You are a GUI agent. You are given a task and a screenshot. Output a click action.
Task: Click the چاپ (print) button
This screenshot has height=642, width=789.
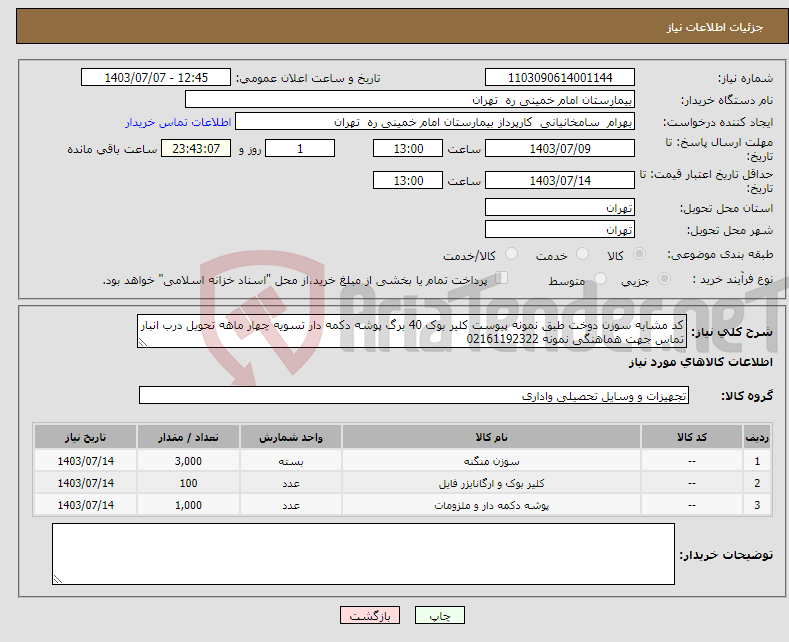coord(439,615)
